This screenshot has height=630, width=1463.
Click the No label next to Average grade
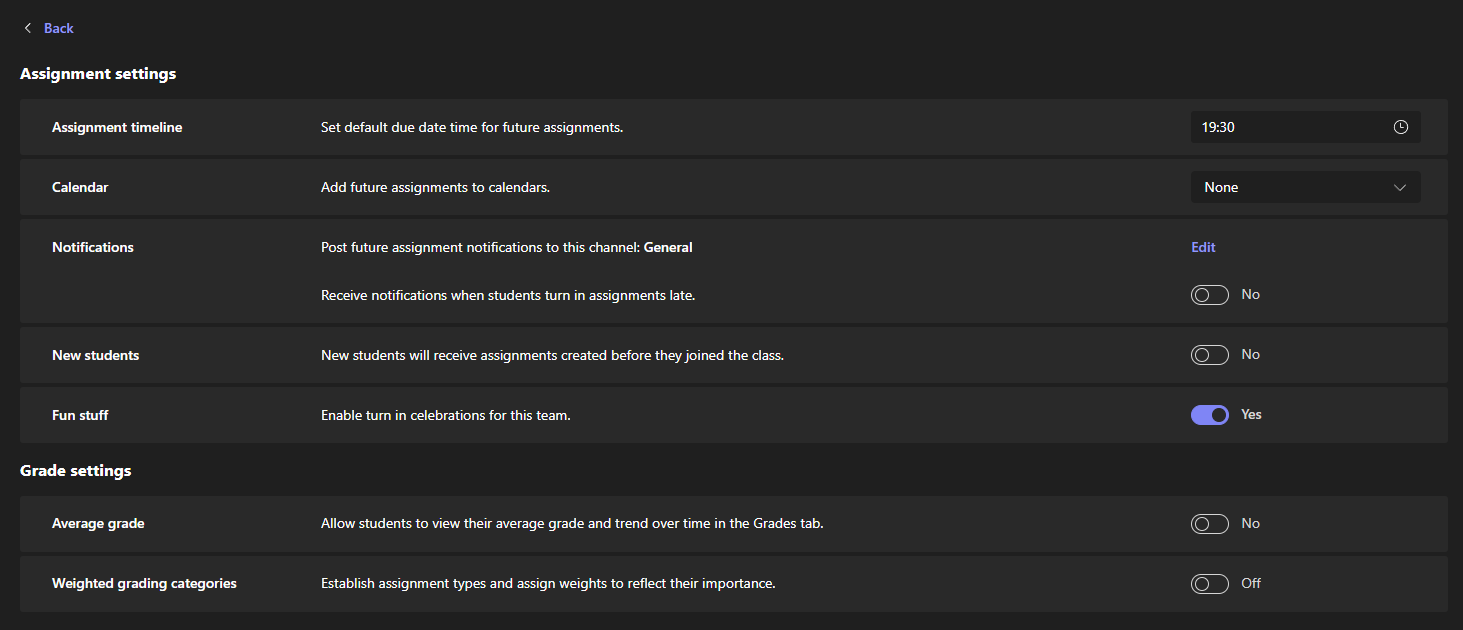tap(1250, 523)
